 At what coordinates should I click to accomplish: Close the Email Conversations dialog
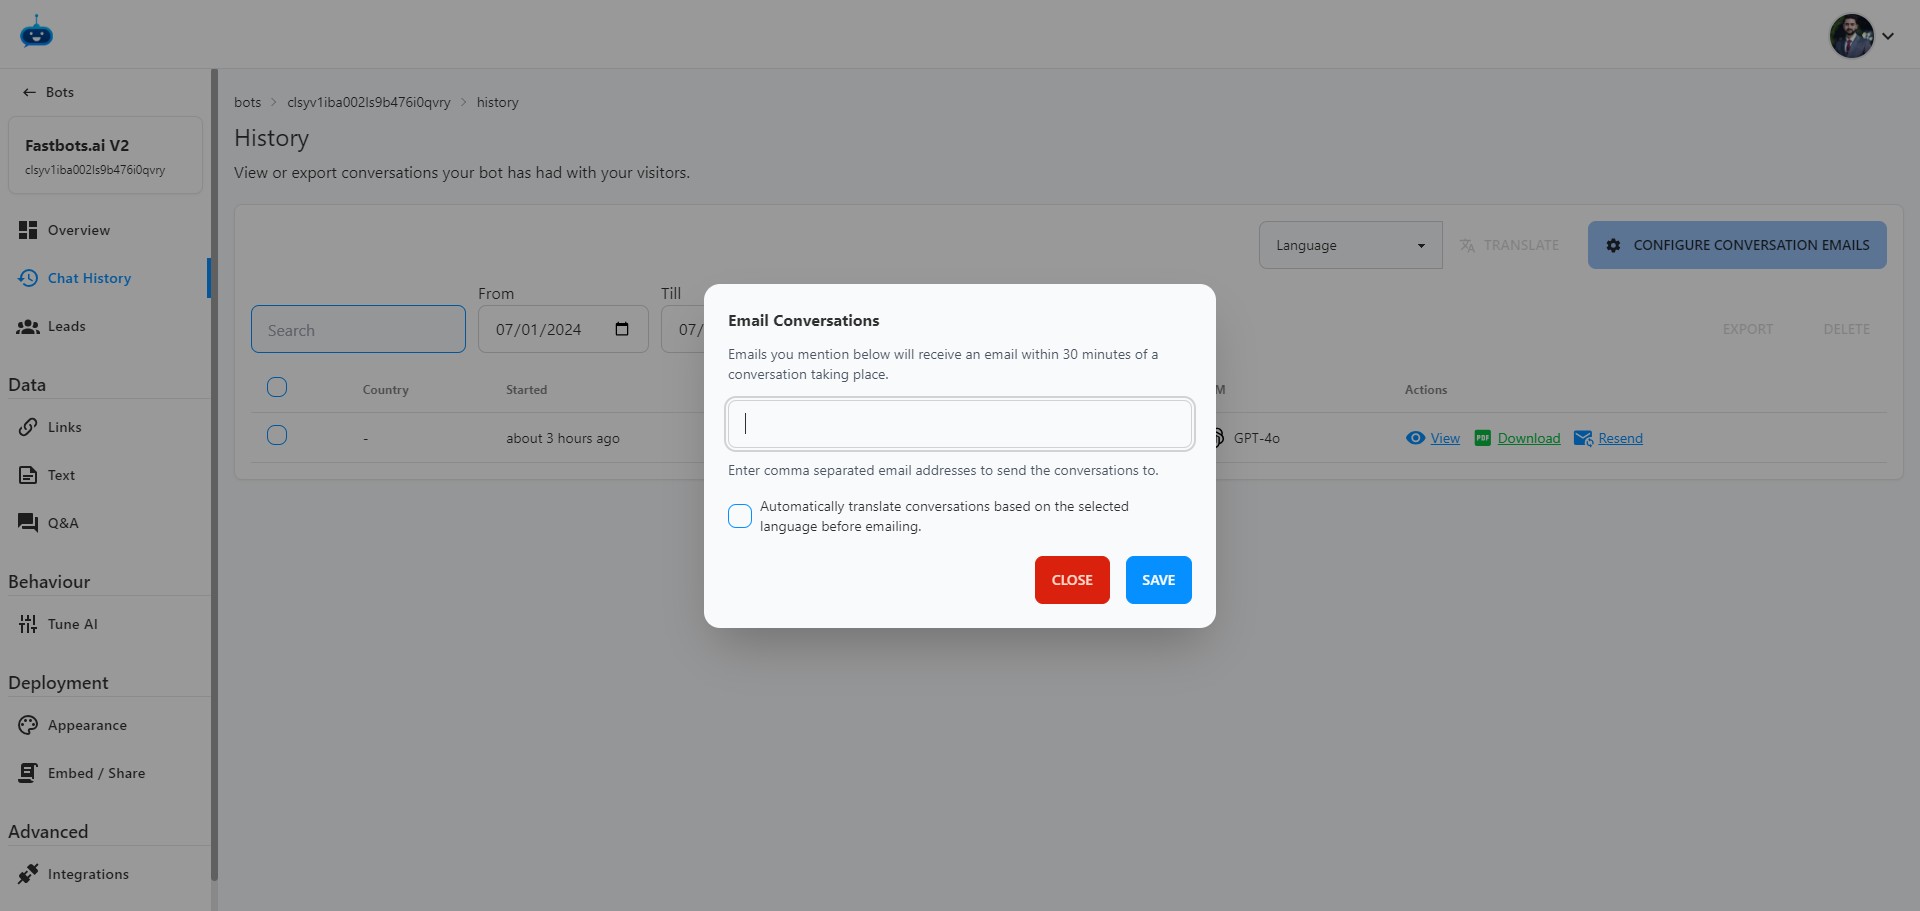pyautogui.click(x=1072, y=580)
